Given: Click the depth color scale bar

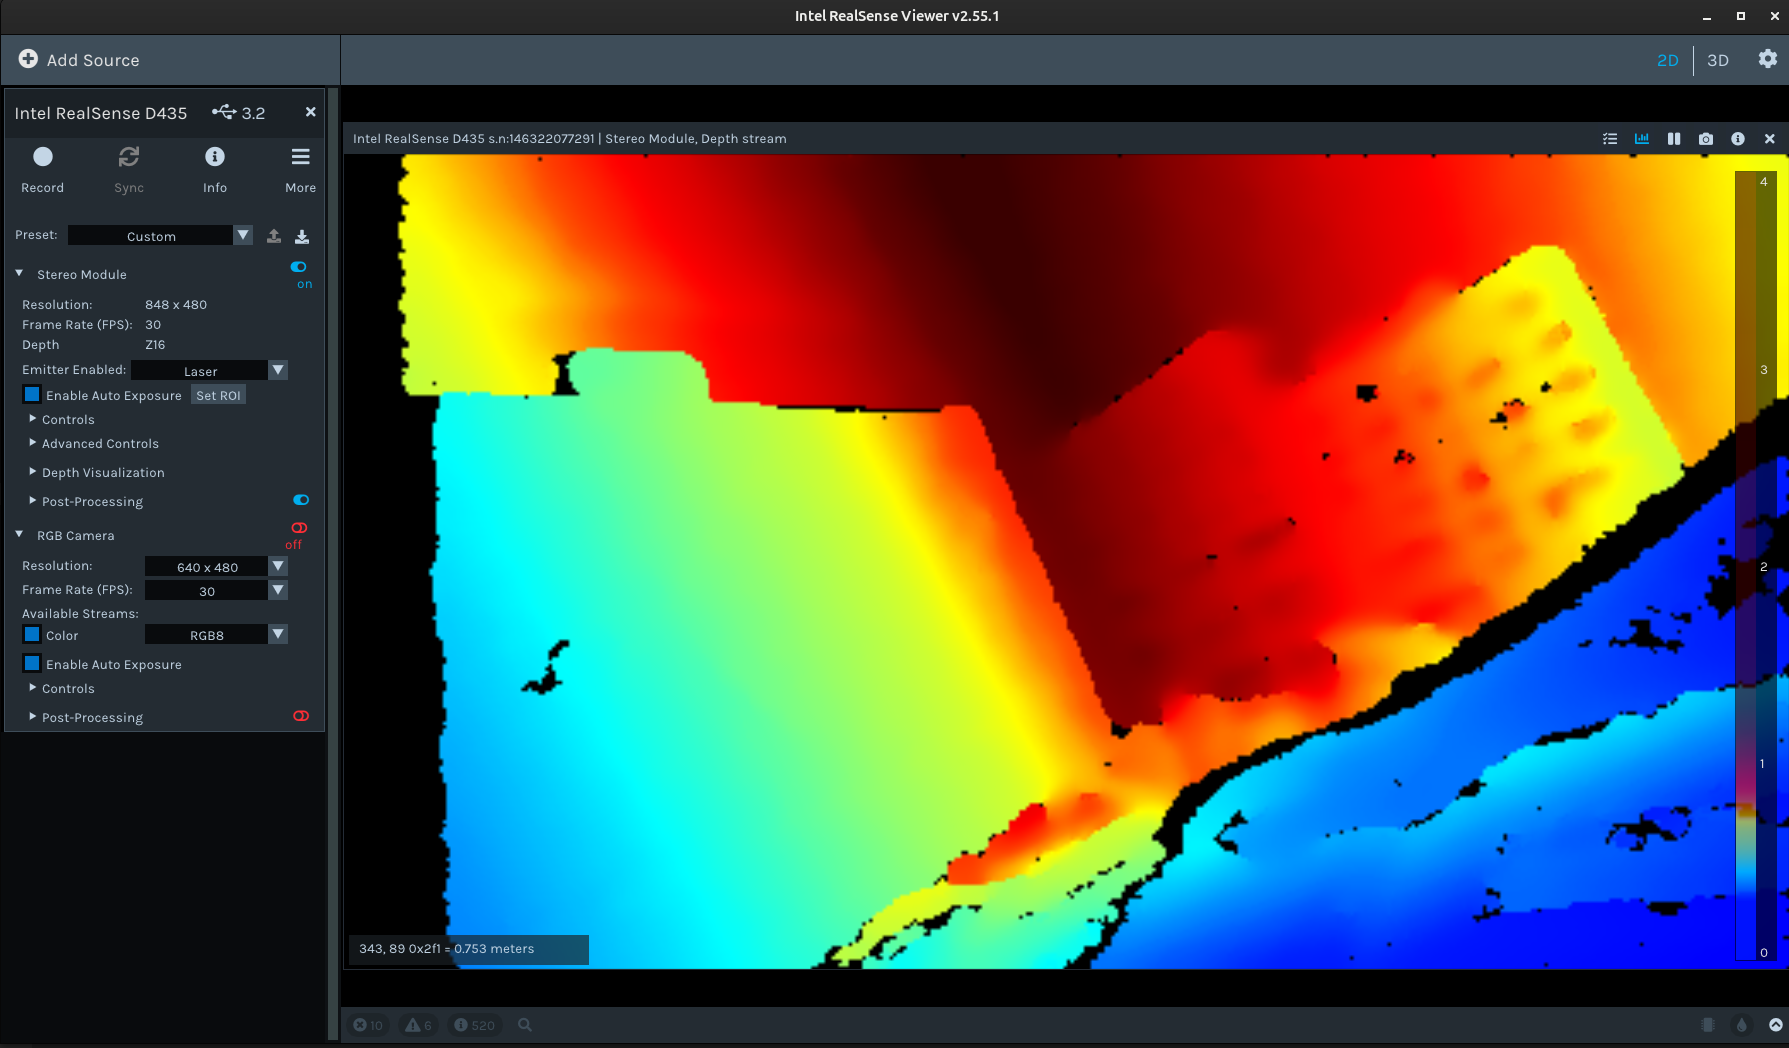Looking at the screenshot, I should tap(1756, 567).
